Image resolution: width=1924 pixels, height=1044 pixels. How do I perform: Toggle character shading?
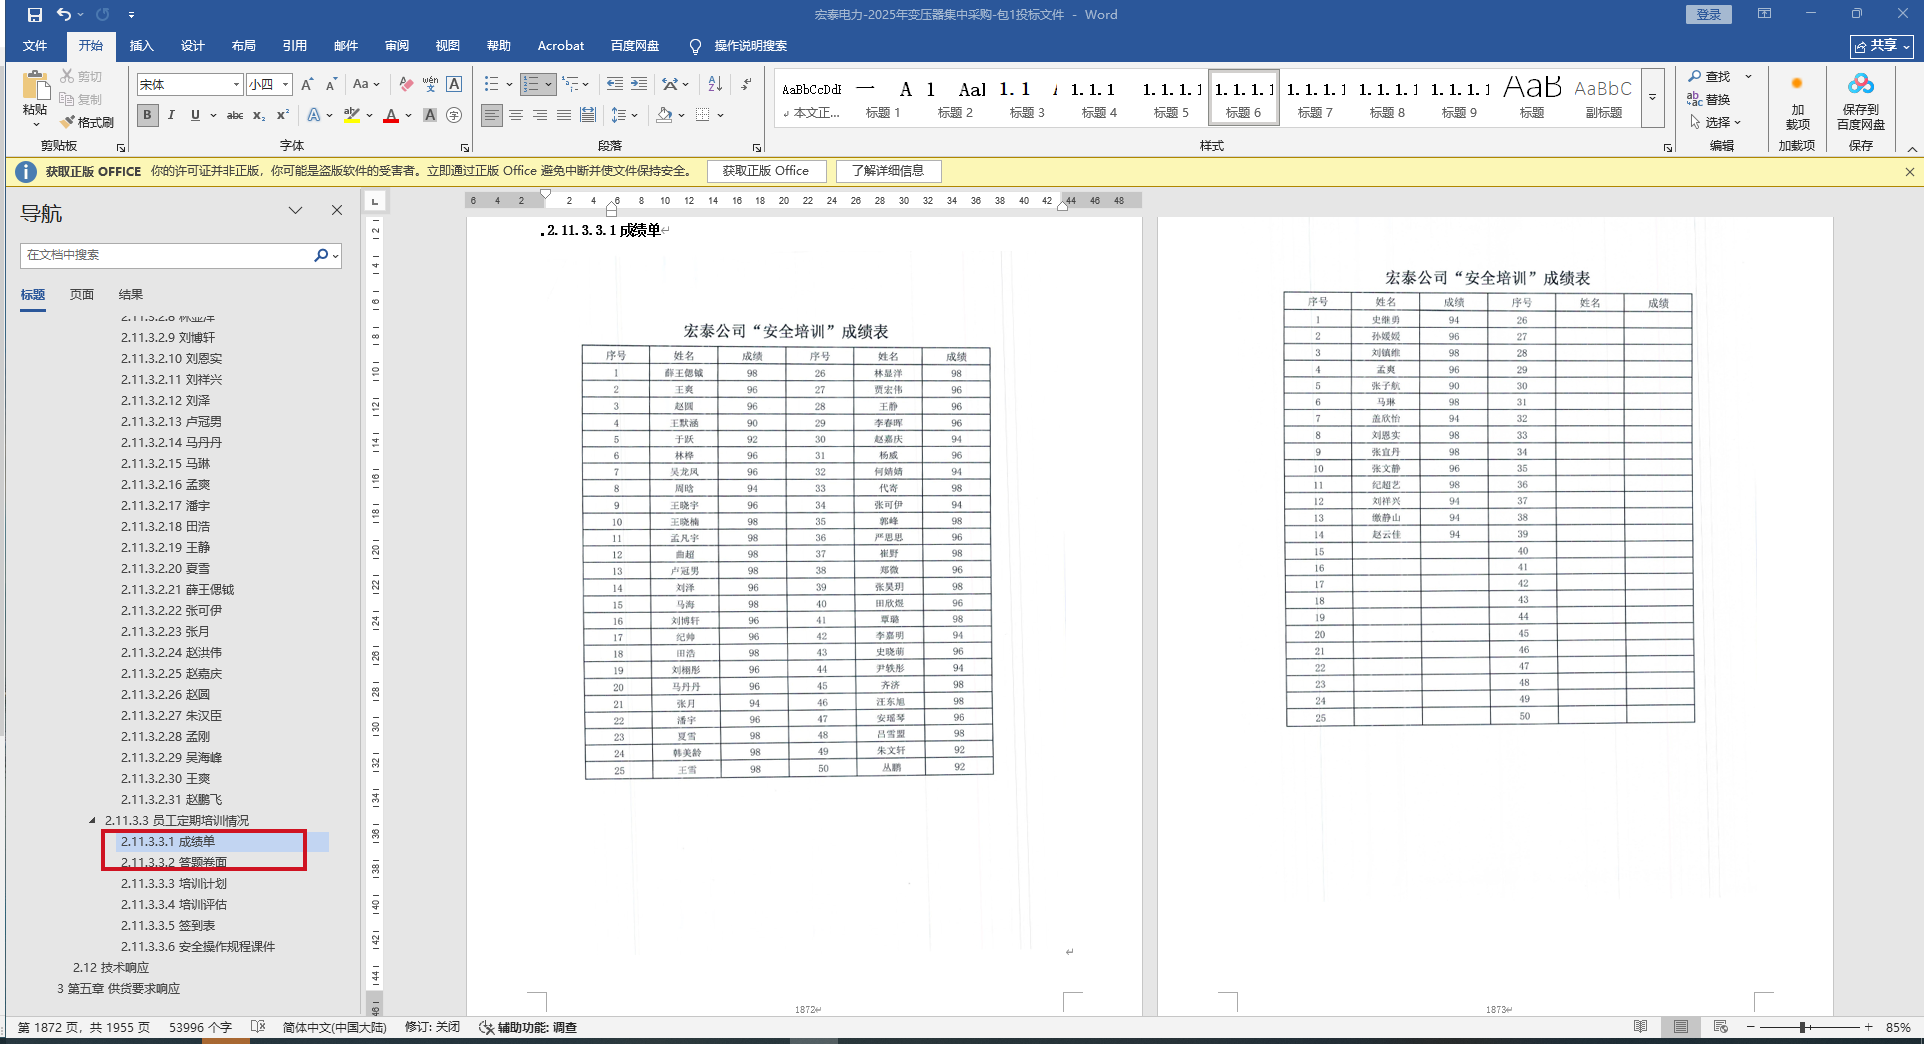point(430,116)
